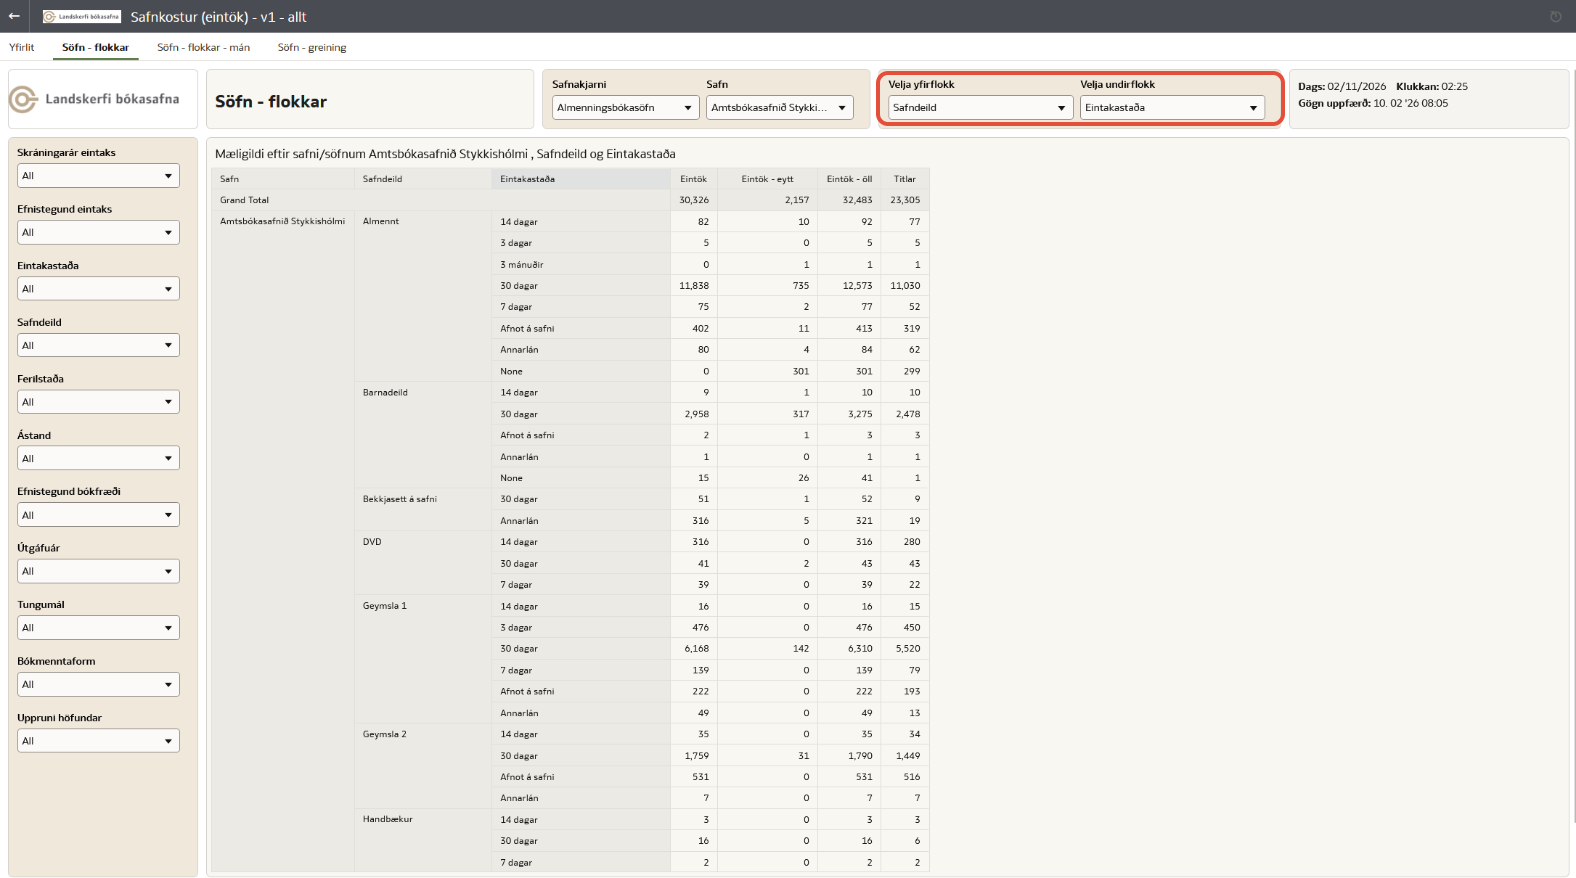Screen dimensions: 1576x878
Task: Open the Yfirlit tab
Action: pos(22,47)
